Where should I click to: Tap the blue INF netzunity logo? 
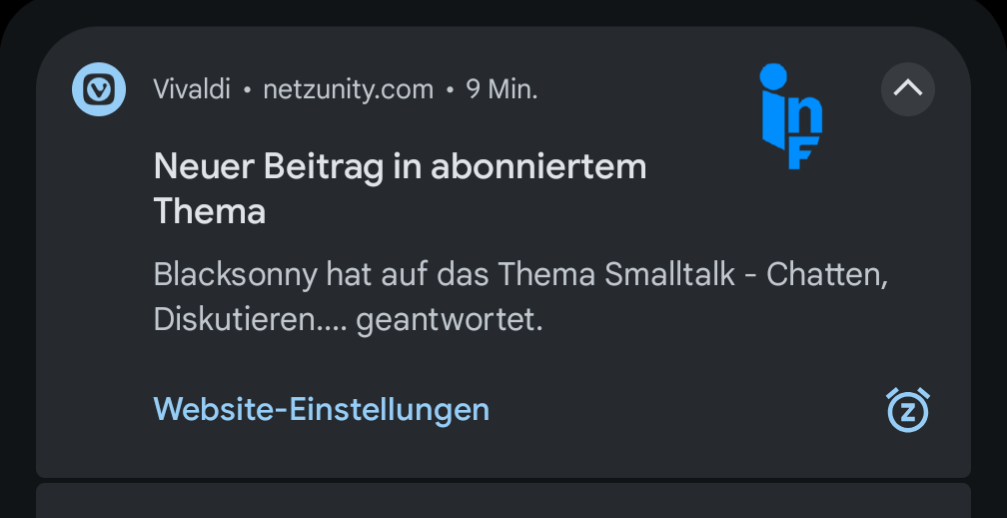pyautogui.click(x=790, y=115)
